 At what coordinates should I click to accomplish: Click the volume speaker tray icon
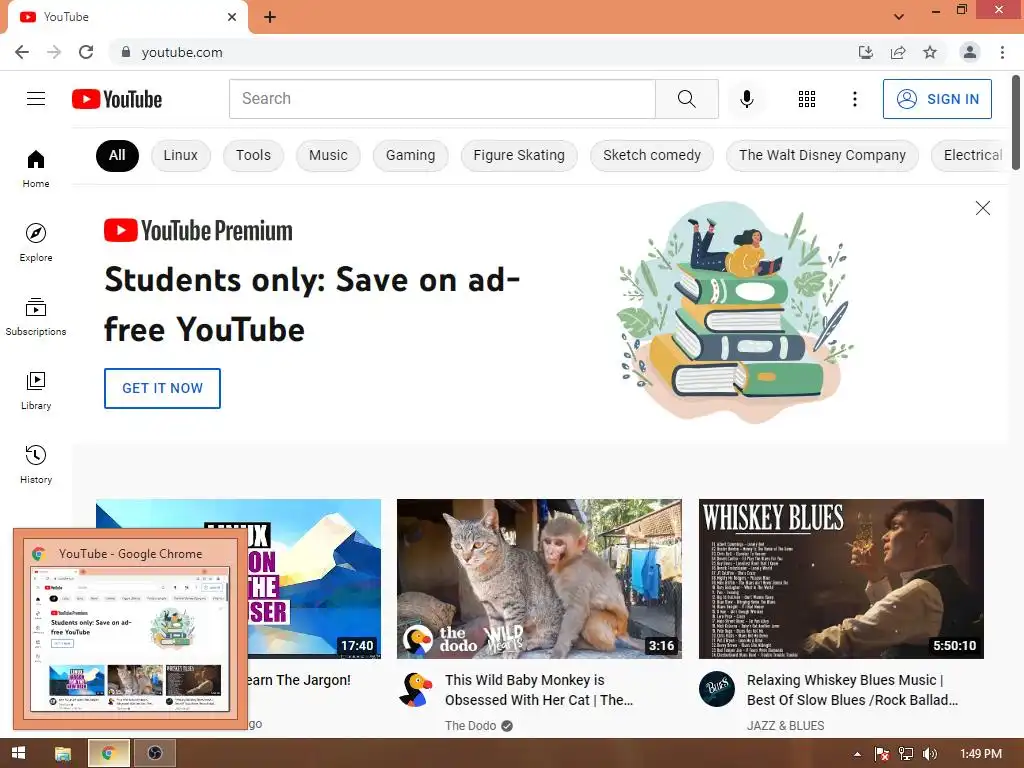[930, 754]
